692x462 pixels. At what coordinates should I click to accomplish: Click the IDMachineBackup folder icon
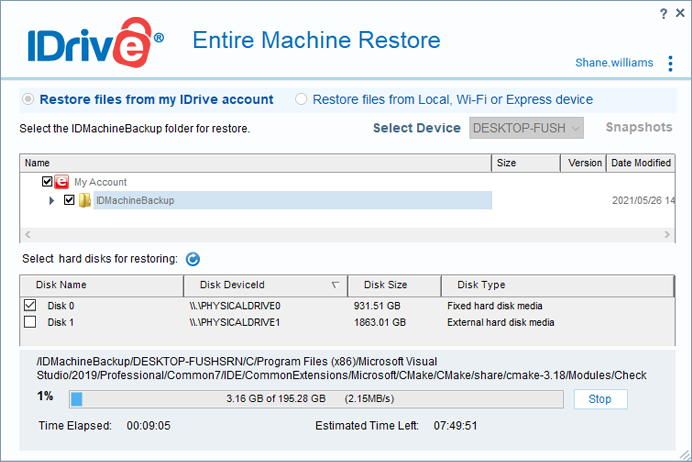(x=84, y=200)
